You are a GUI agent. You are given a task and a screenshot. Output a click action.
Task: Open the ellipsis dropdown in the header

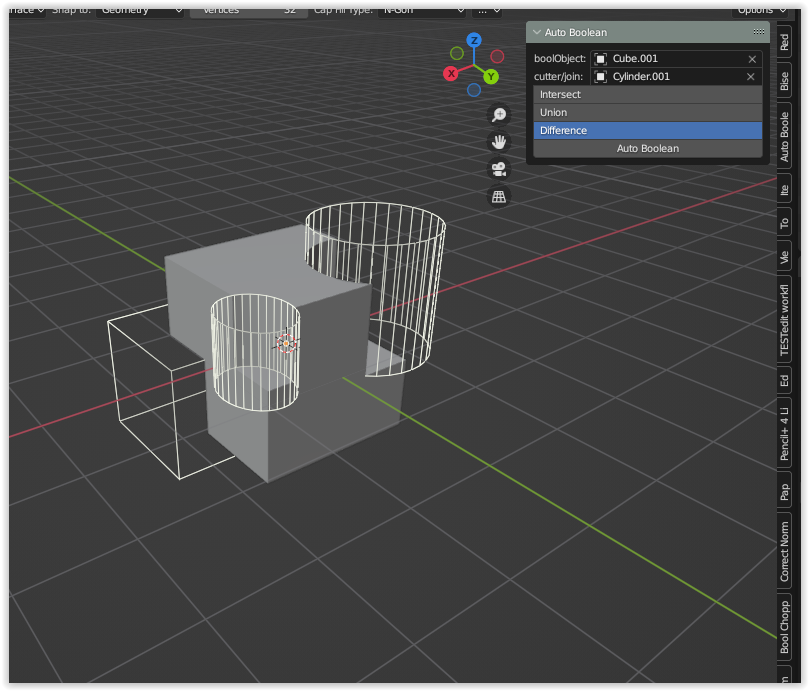(x=487, y=12)
